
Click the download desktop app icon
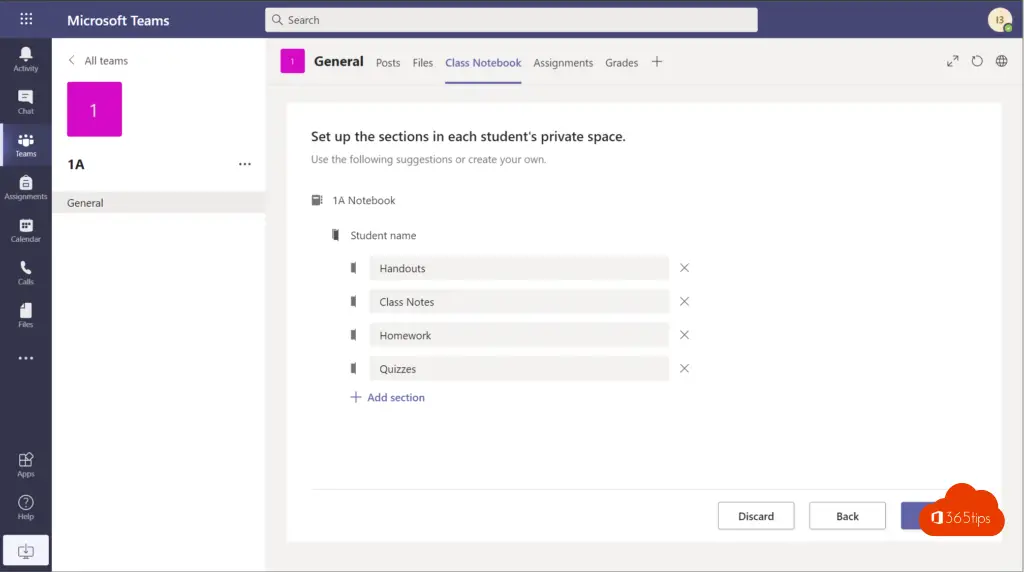coord(25,550)
